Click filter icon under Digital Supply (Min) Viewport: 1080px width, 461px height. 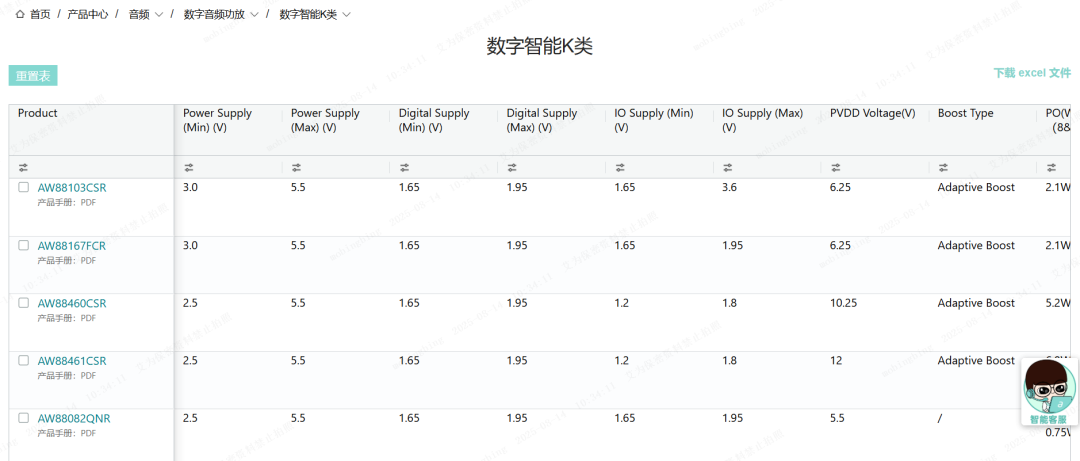pos(404,168)
